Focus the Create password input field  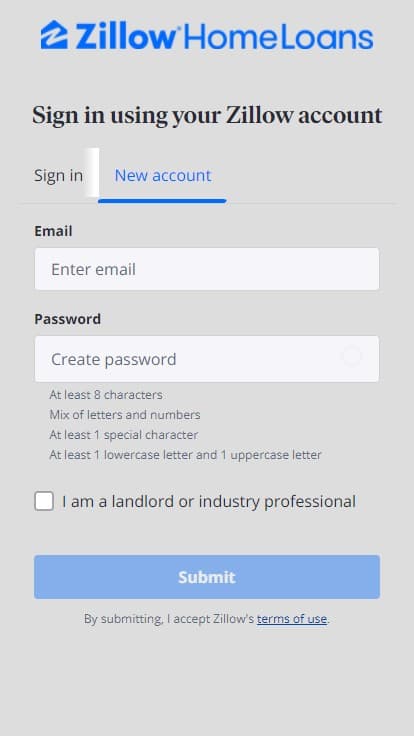pyautogui.click(x=207, y=359)
